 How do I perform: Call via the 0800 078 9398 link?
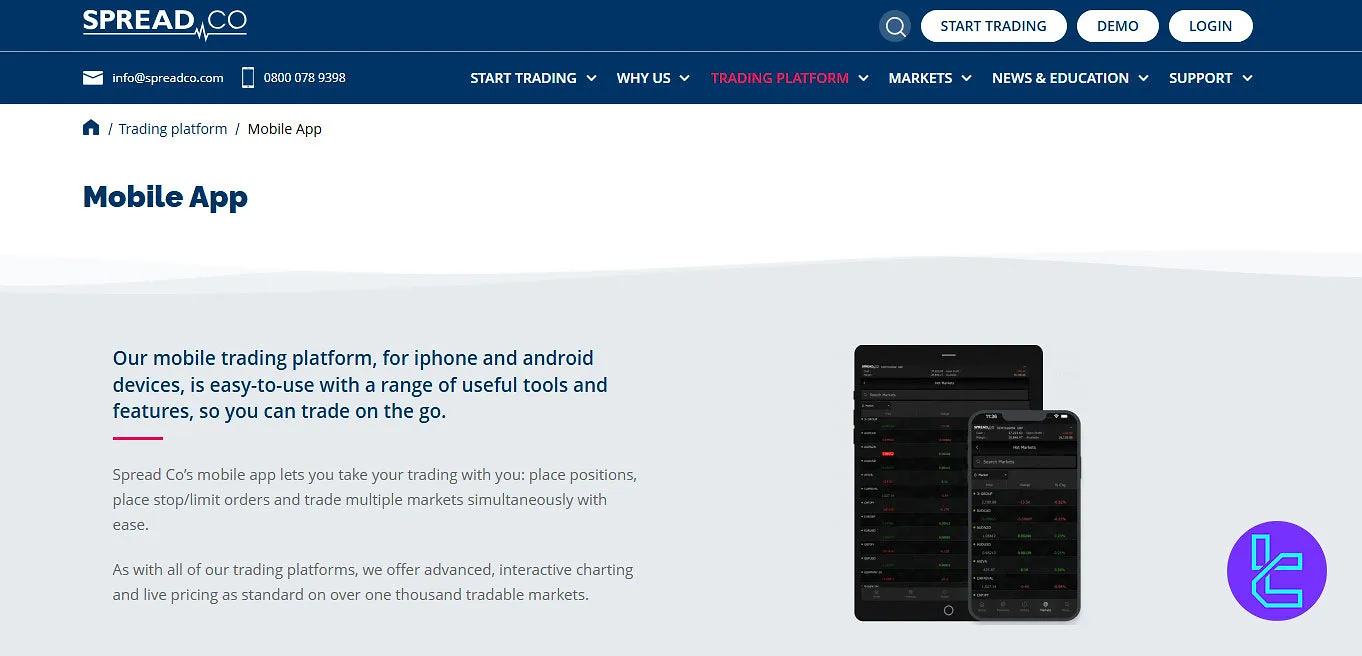point(304,77)
